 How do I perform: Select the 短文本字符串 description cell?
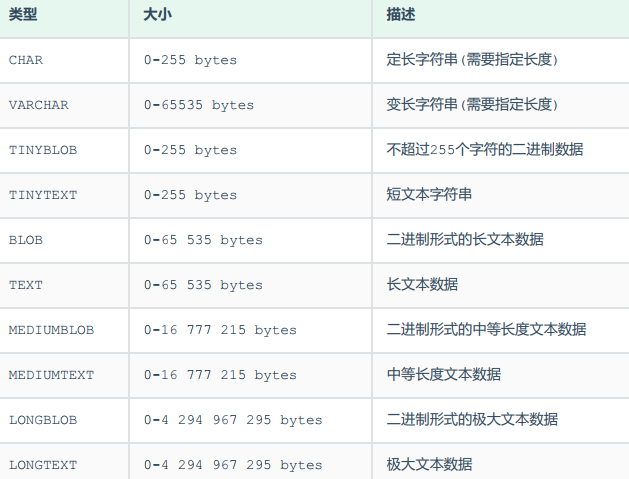(x=429, y=195)
